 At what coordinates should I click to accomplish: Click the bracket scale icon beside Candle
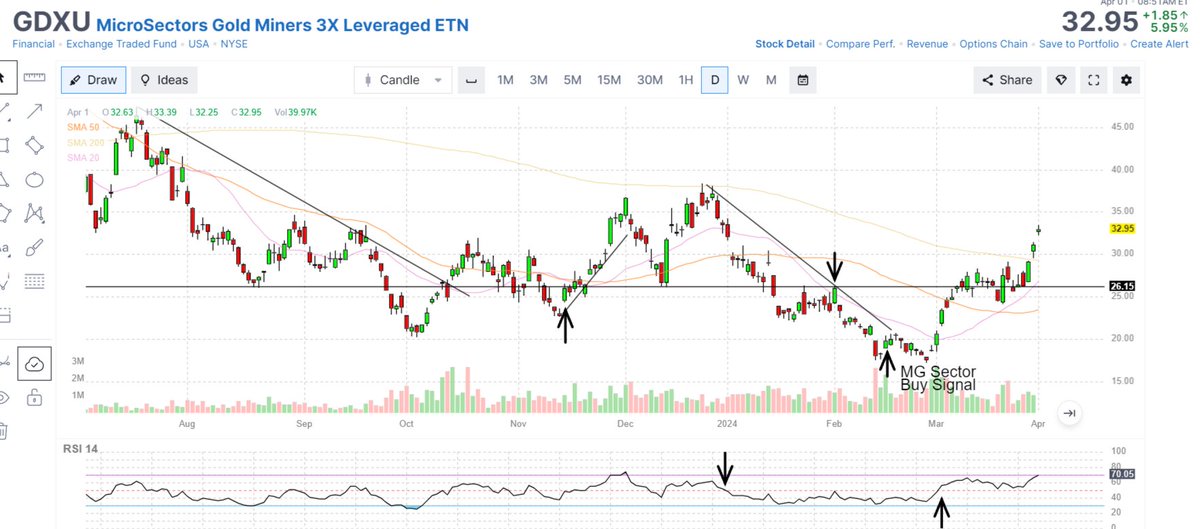(x=471, y=80)
